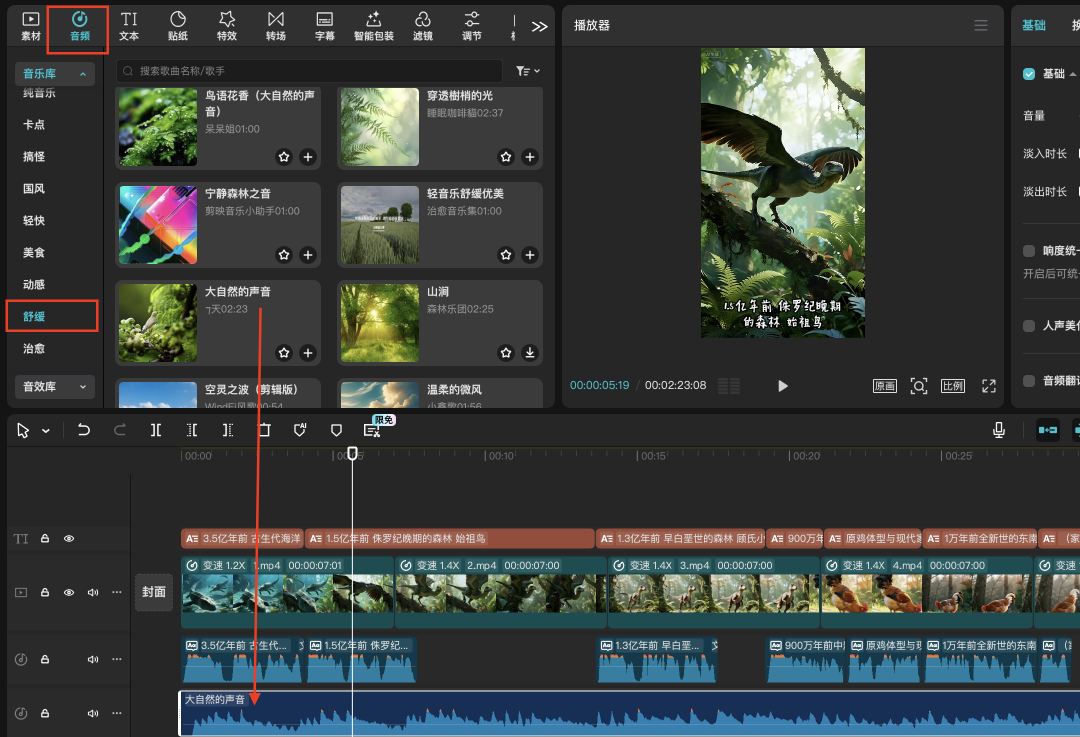Viewport: 1080px width, 737px height.
Task: Delete selected clip with the trash icon
Action: [x=264, y=430]
